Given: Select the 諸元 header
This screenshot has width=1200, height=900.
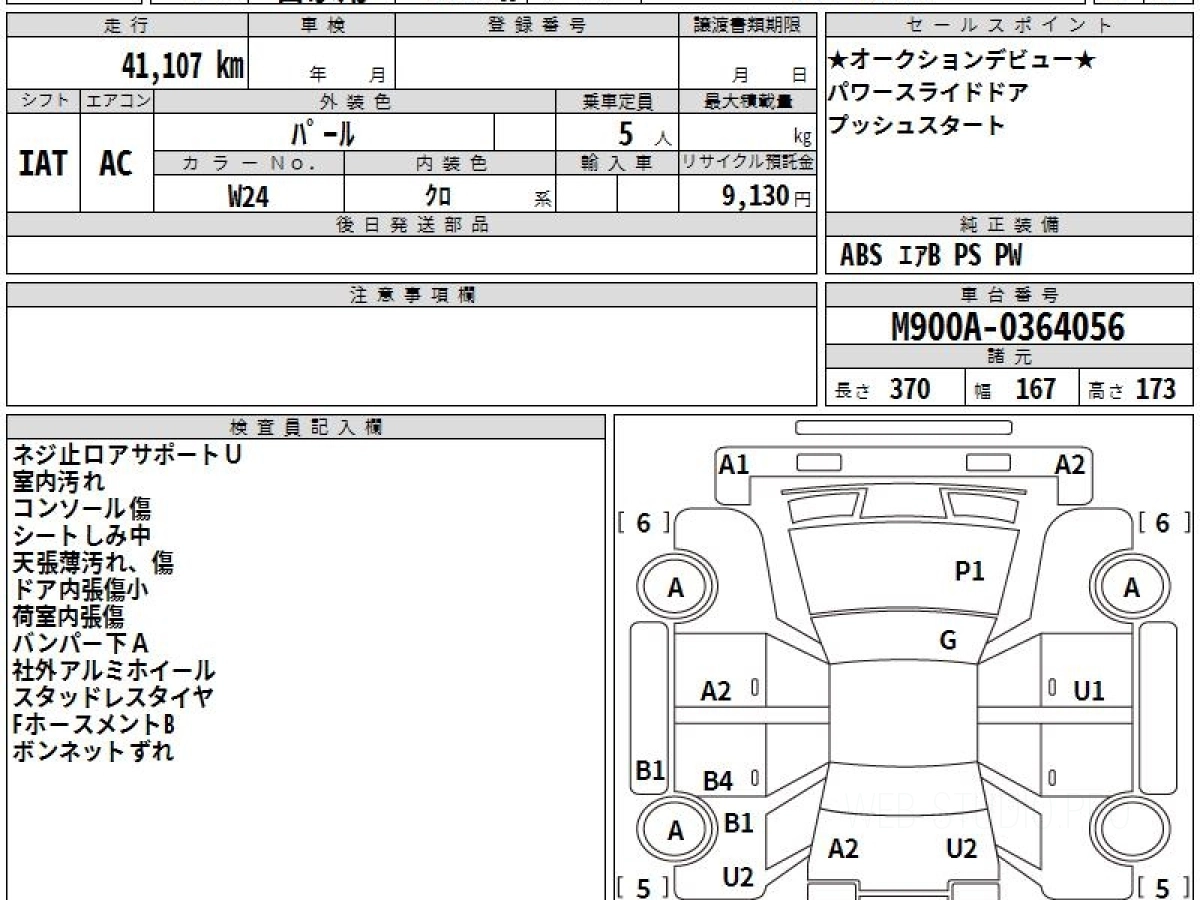Looking at the screenshot, I should point(1010,357).
